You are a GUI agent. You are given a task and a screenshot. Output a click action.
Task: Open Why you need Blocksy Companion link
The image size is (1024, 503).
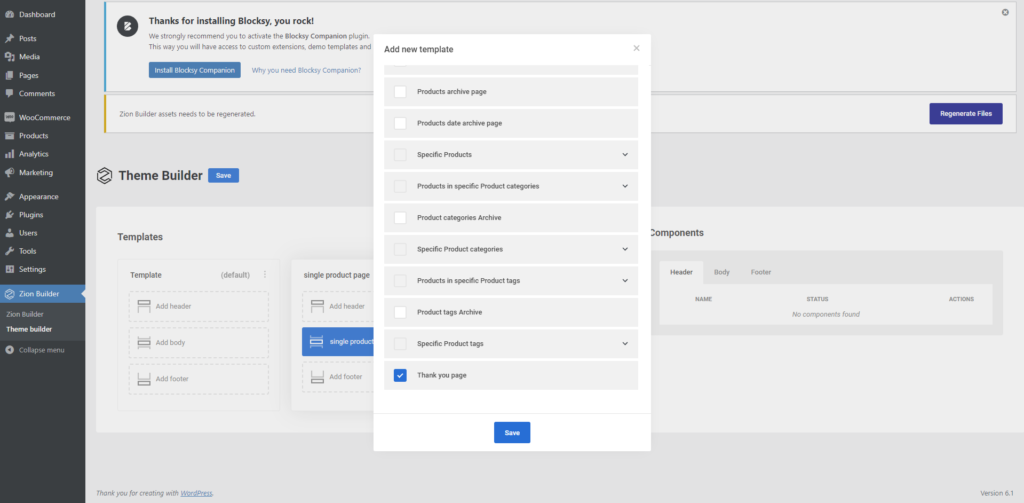(306, 70)
